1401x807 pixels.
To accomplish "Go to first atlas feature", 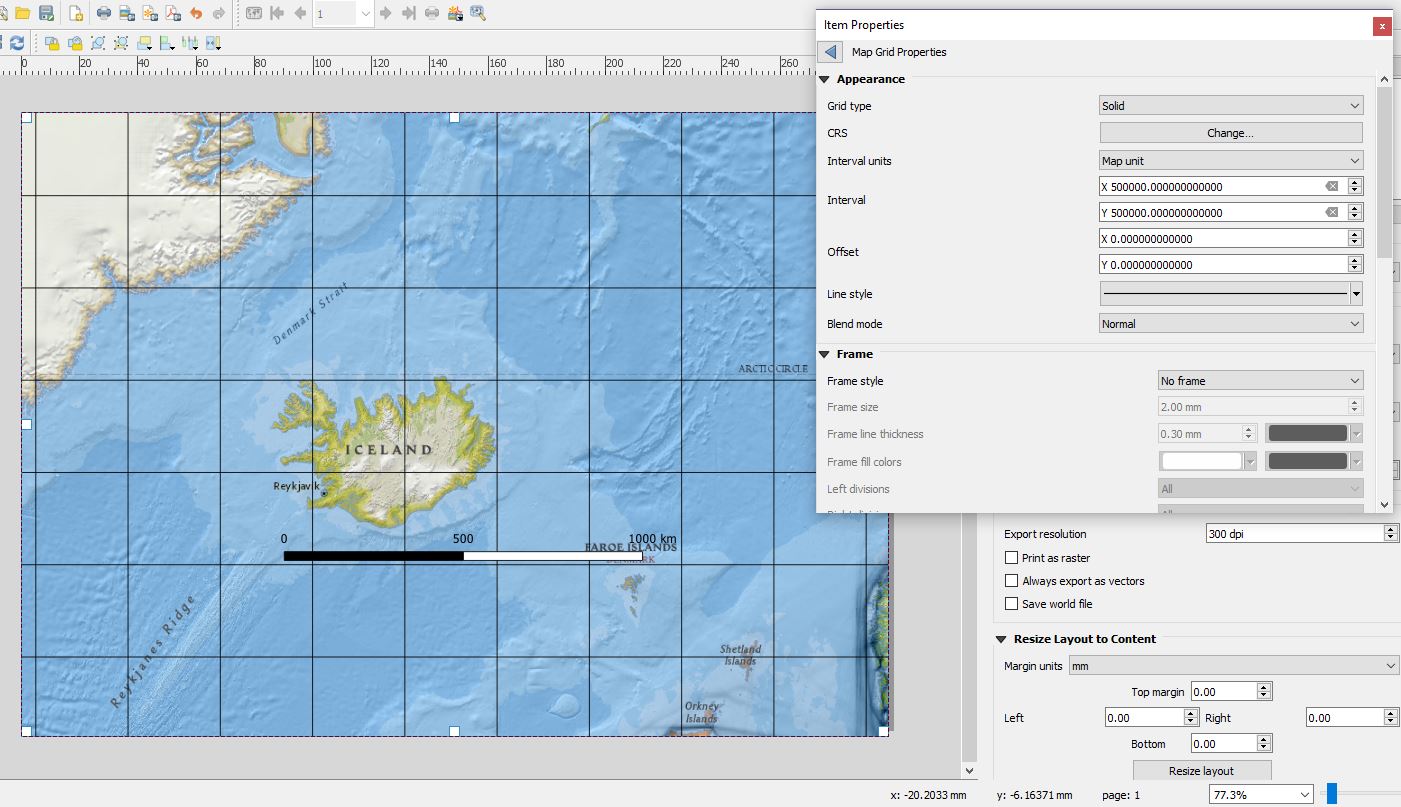I will (277, 13).
